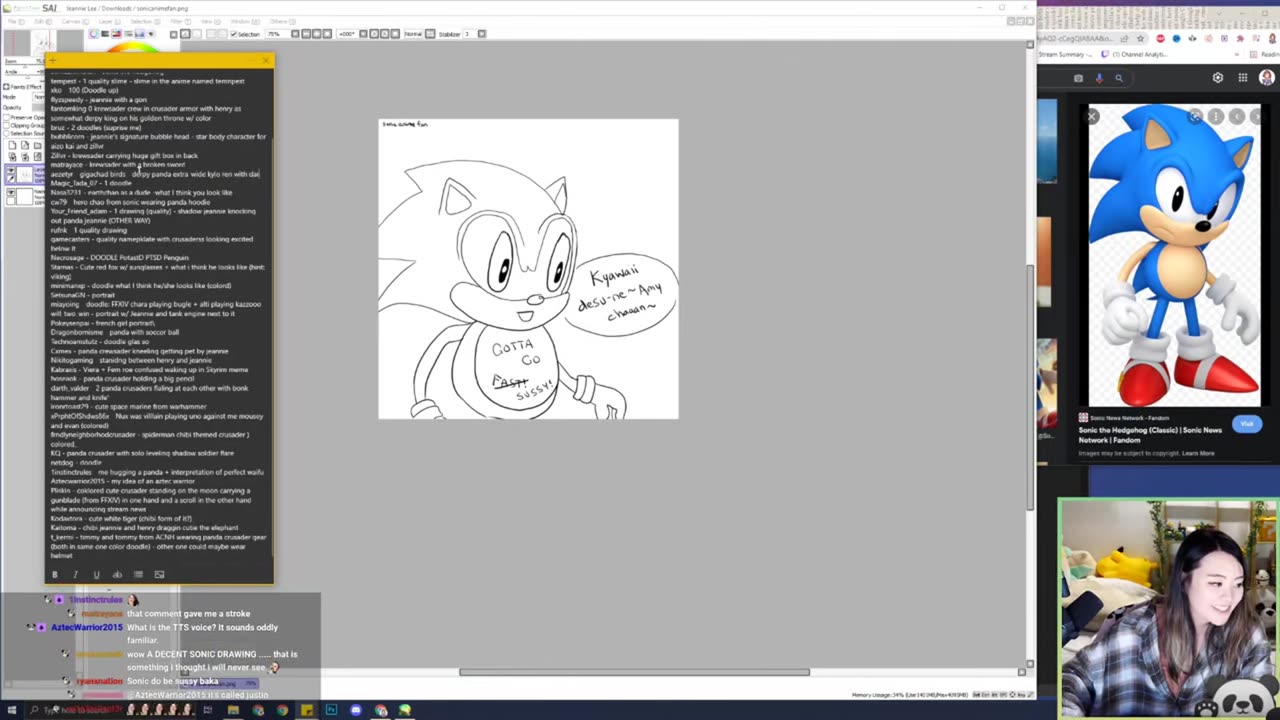Image resolution: width=1280 pixels, height=720 pixels.
Task: Share this page from address bar
Action: click(x=1124, y=39)
